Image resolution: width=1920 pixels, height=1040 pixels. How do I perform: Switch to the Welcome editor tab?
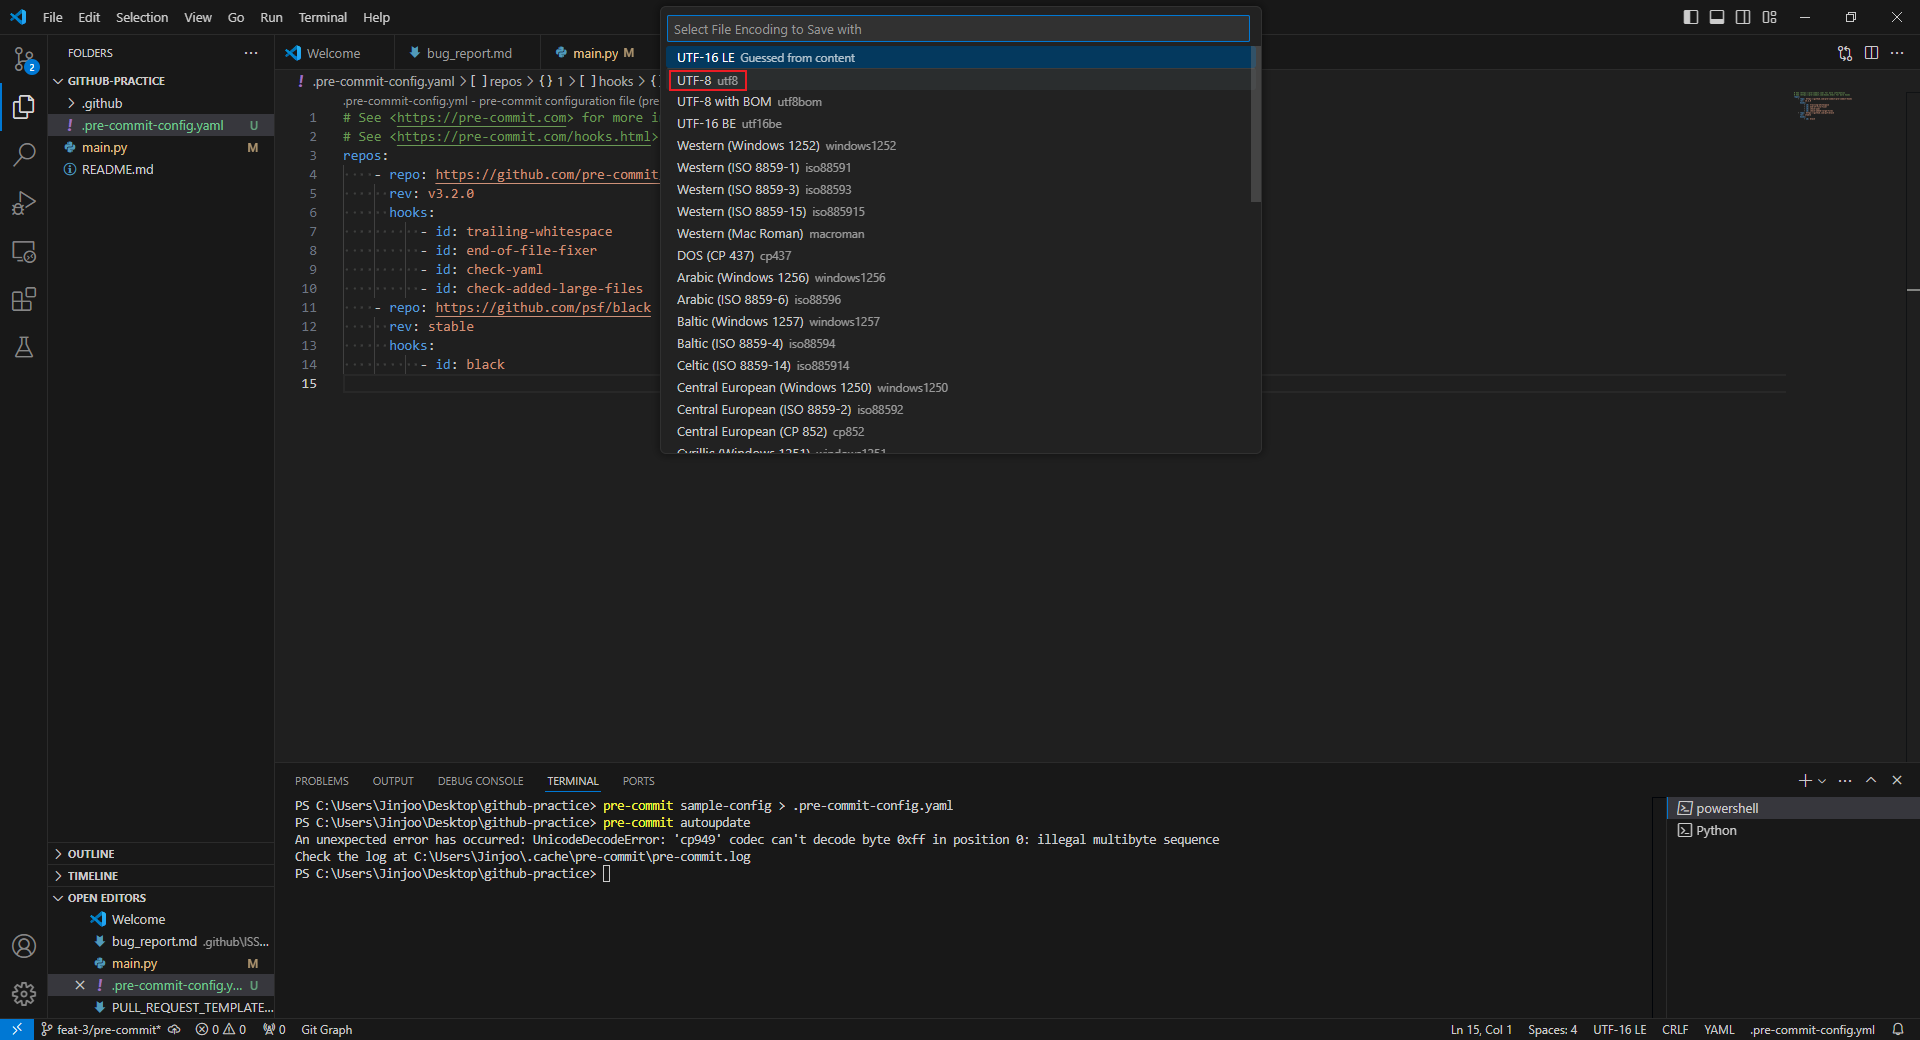(334, 53)
